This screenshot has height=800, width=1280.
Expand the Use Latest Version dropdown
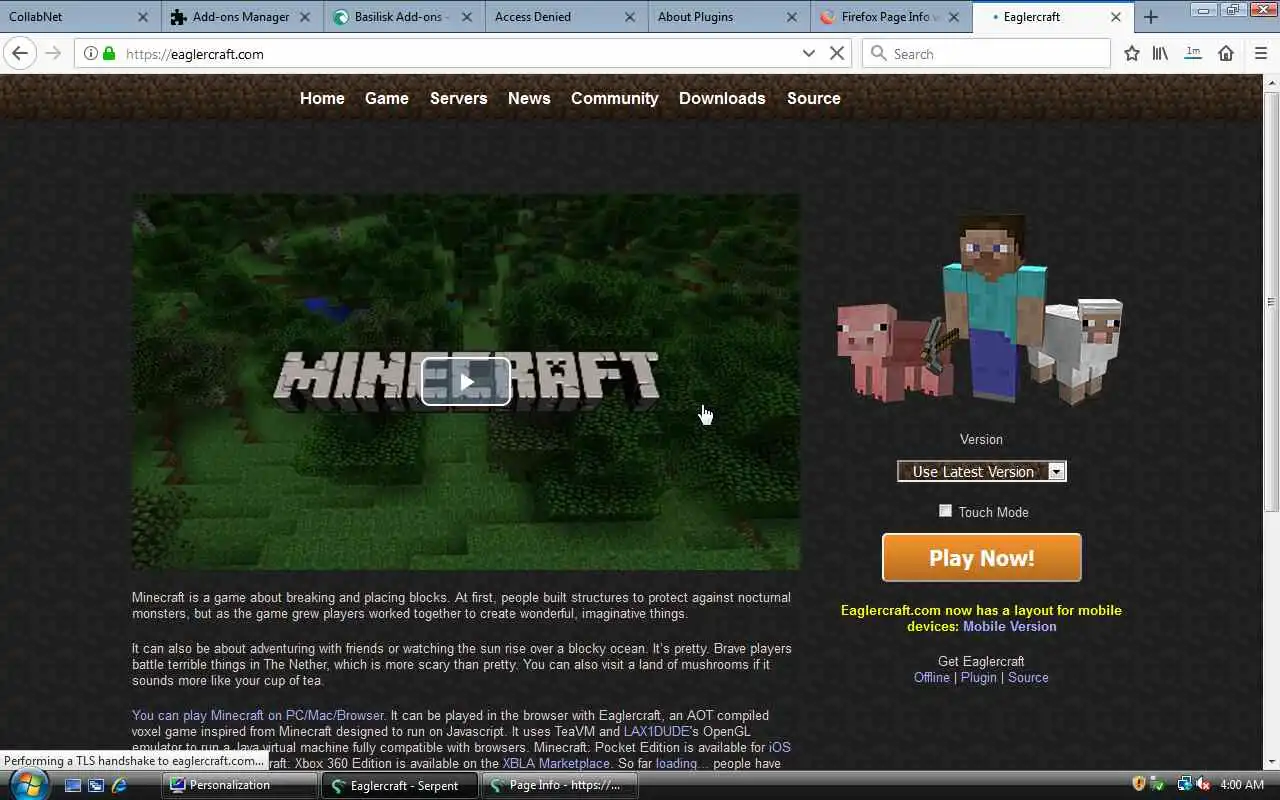point(982,471)
